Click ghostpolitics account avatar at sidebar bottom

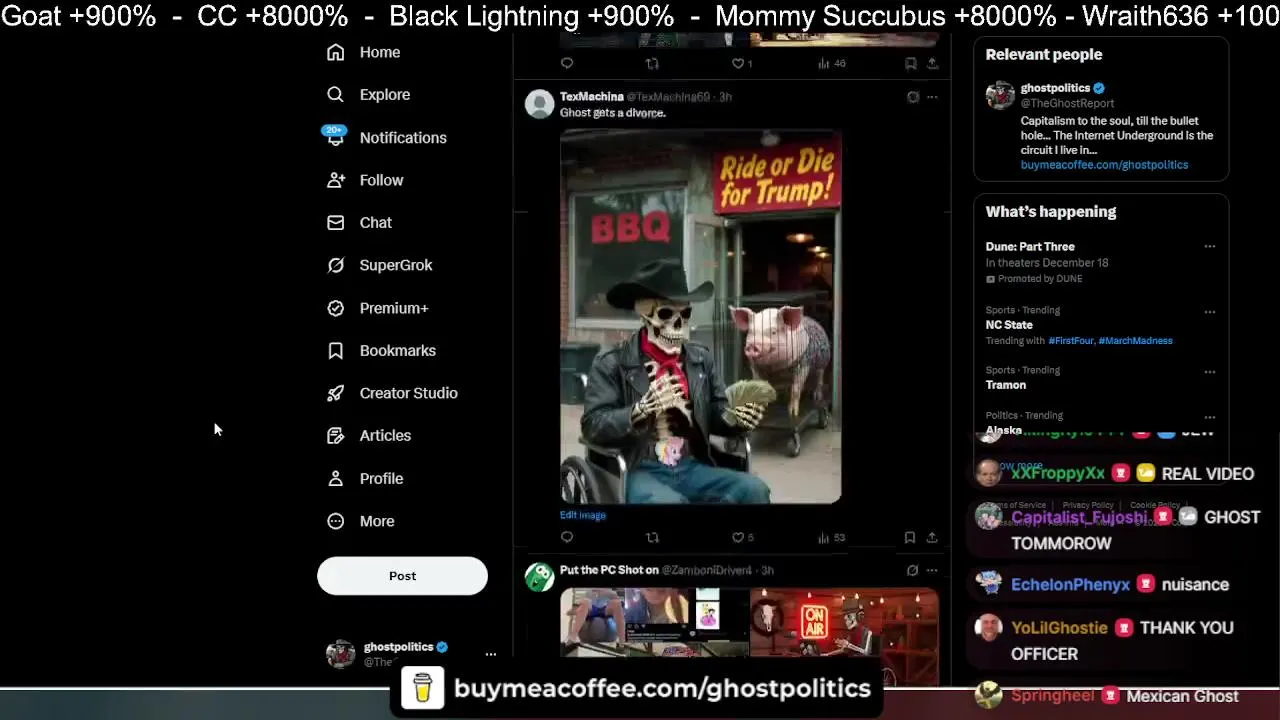(x=340, y=654)
